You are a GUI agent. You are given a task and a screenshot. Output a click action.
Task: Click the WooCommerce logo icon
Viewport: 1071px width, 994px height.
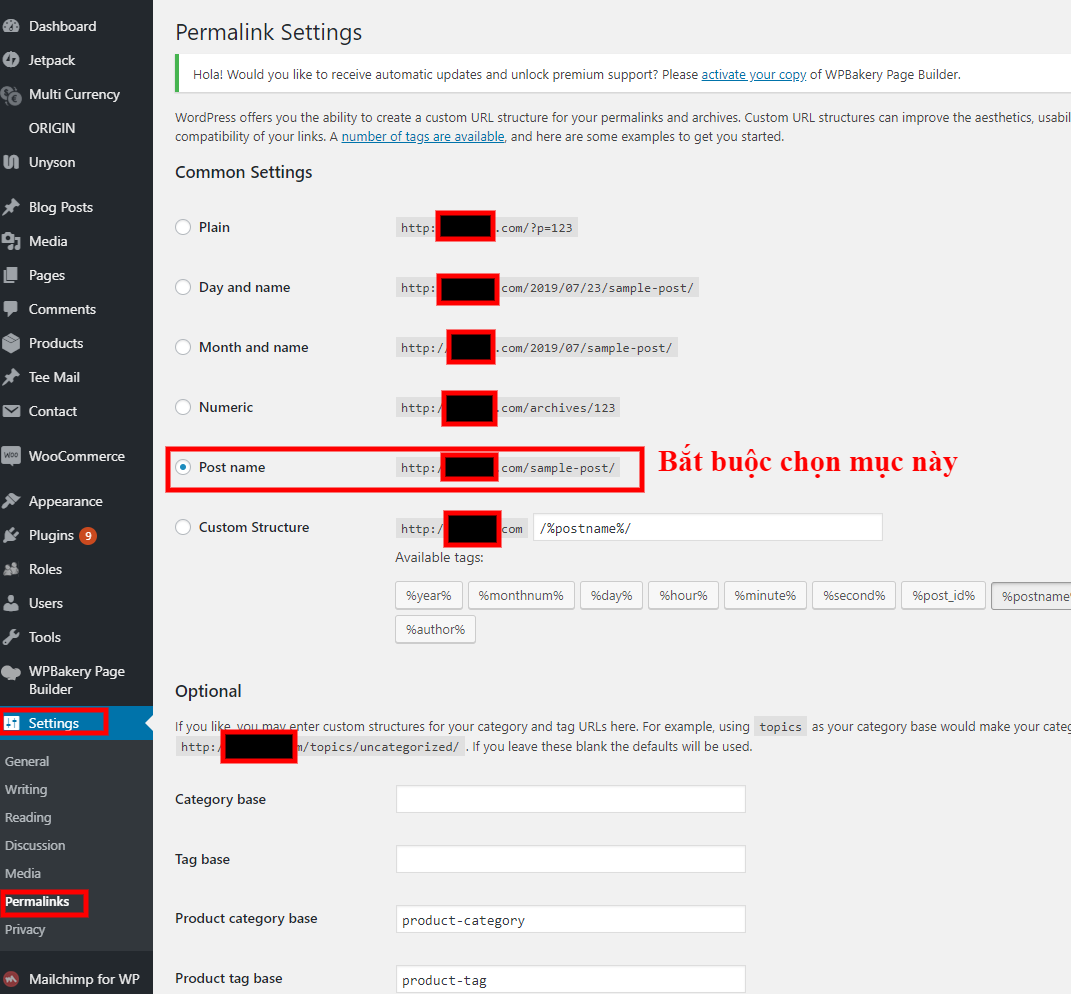11,456
